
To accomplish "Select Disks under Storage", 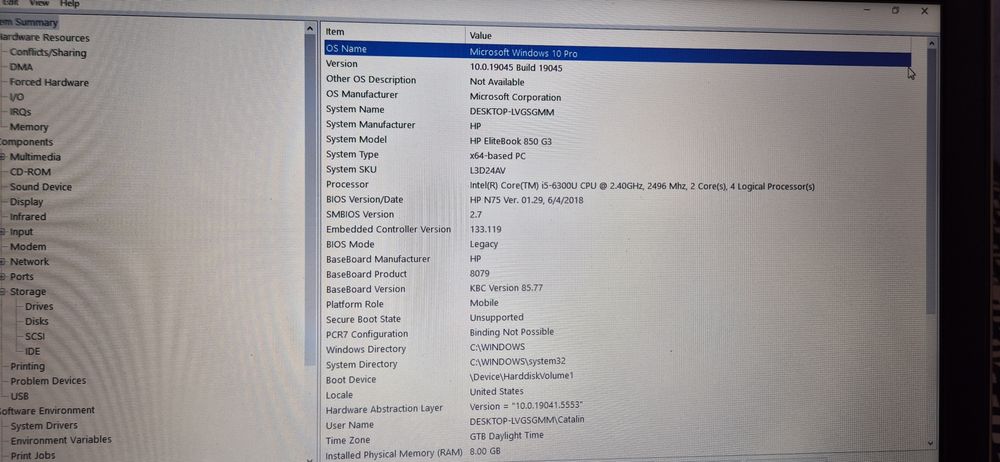I will pyautogui.click(x=36, y=322).
